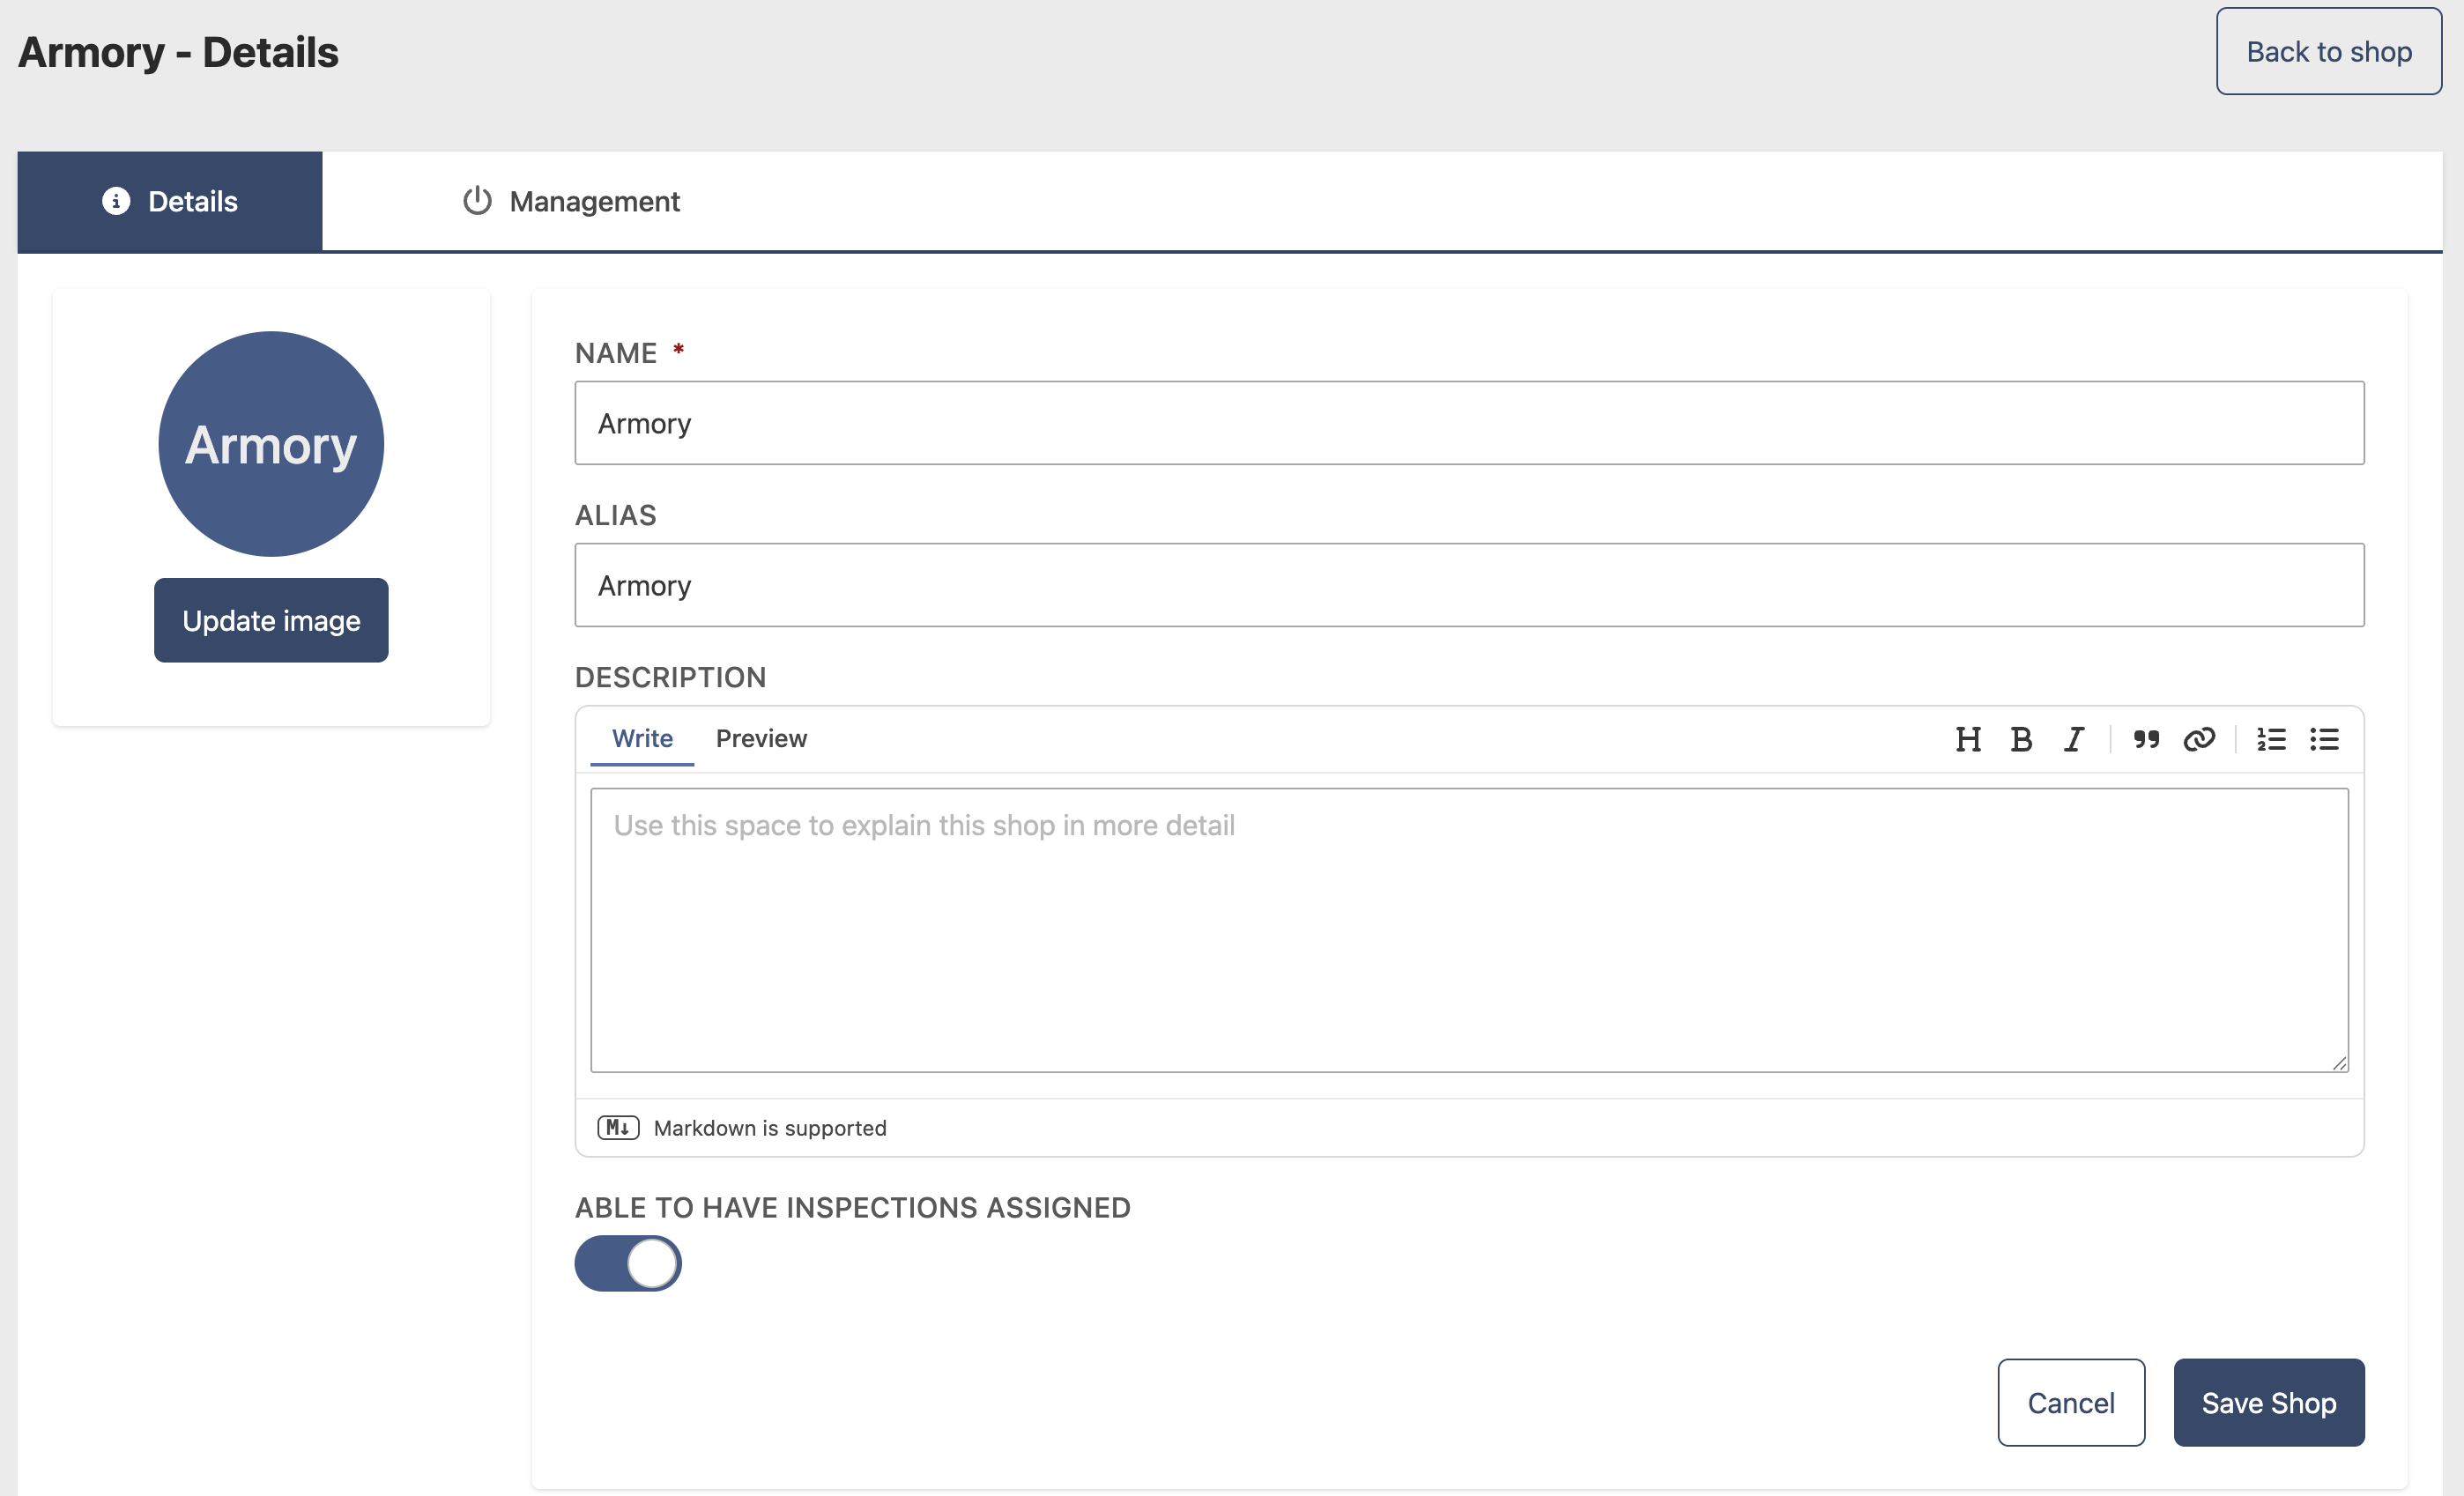Click the Update image button
The height and width of the screenshot is (1496, 2464).
(x=271, y=620)
